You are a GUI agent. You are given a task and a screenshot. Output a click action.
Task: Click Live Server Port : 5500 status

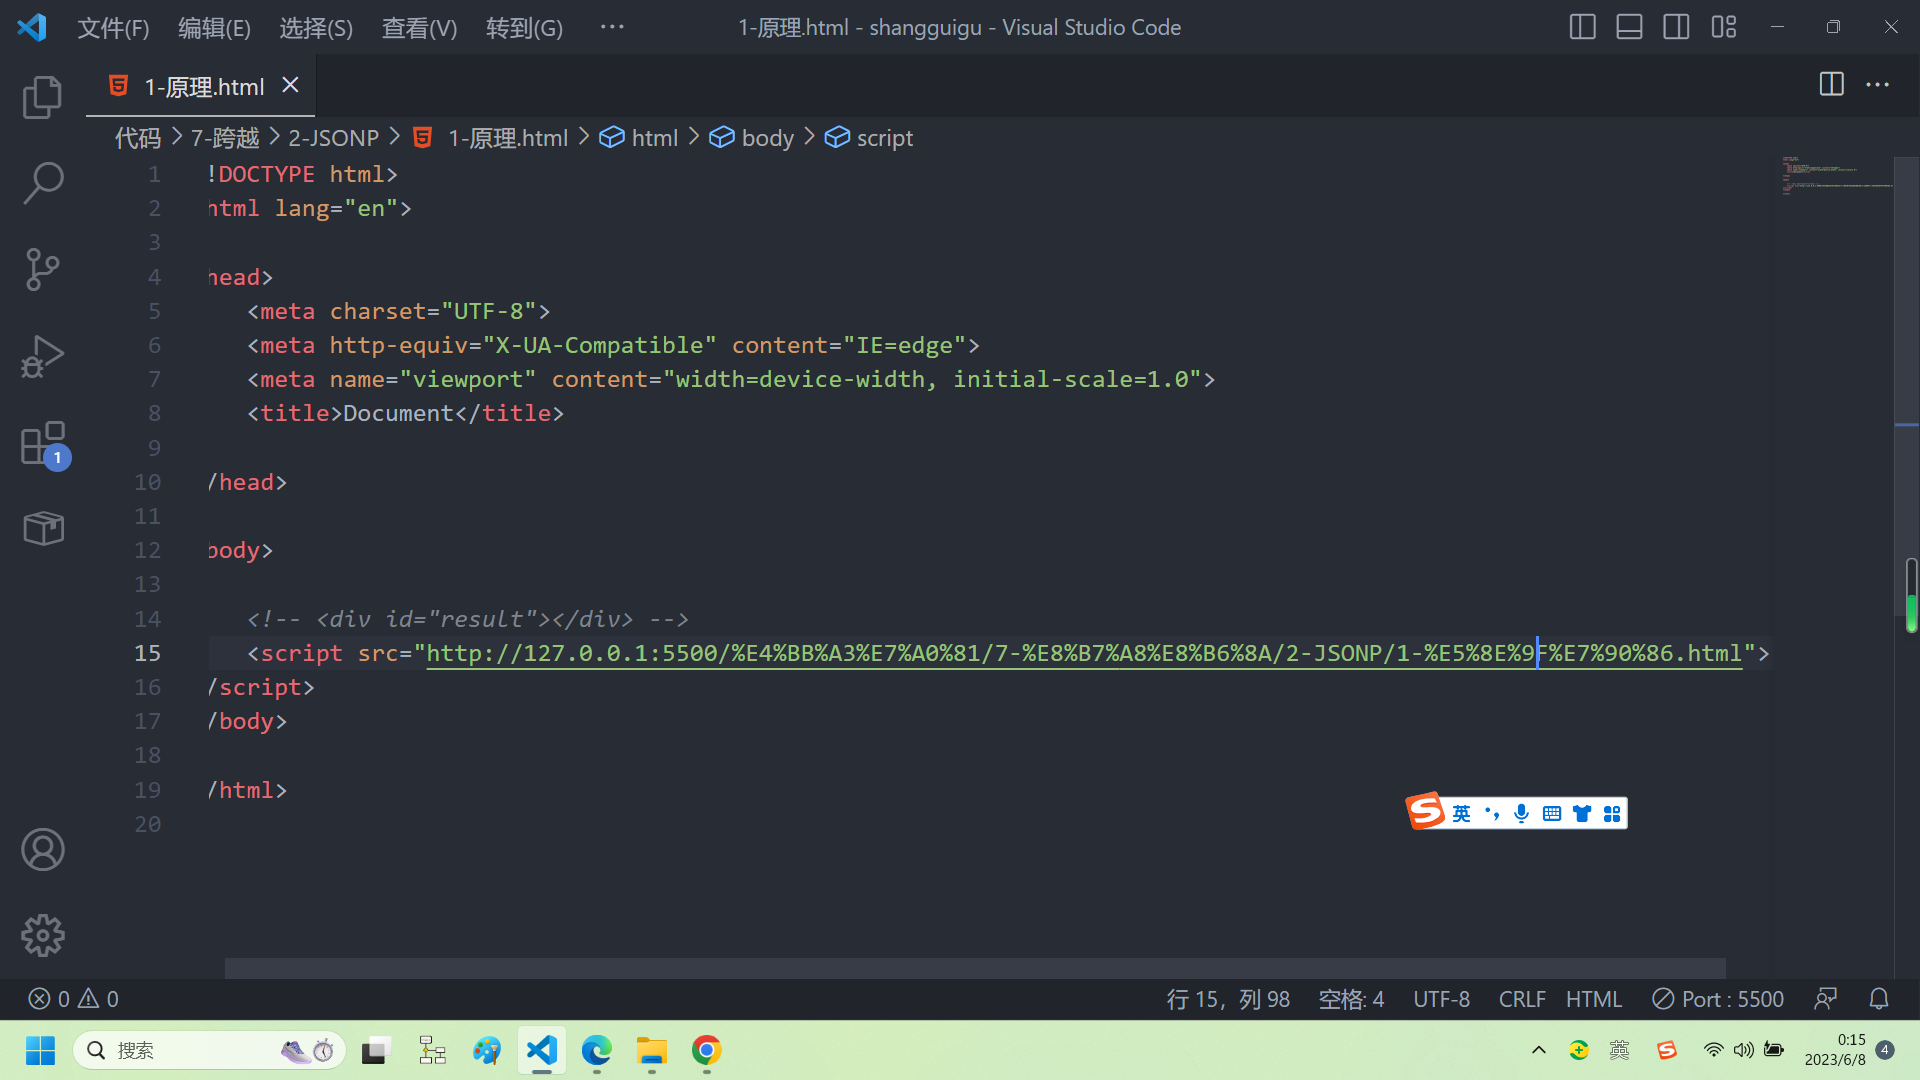(x=1718, y=999)
